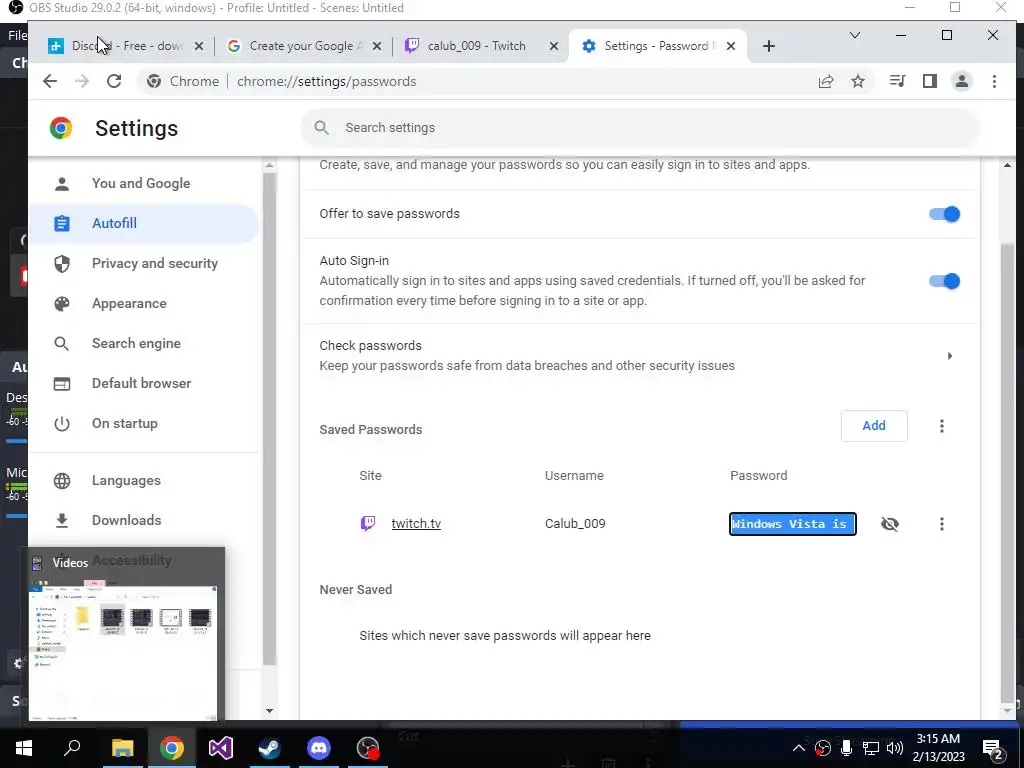The width and height of the screenshot is (1024, 768).
Task: Open the twitch.tv site link
Action: (416, 524)
